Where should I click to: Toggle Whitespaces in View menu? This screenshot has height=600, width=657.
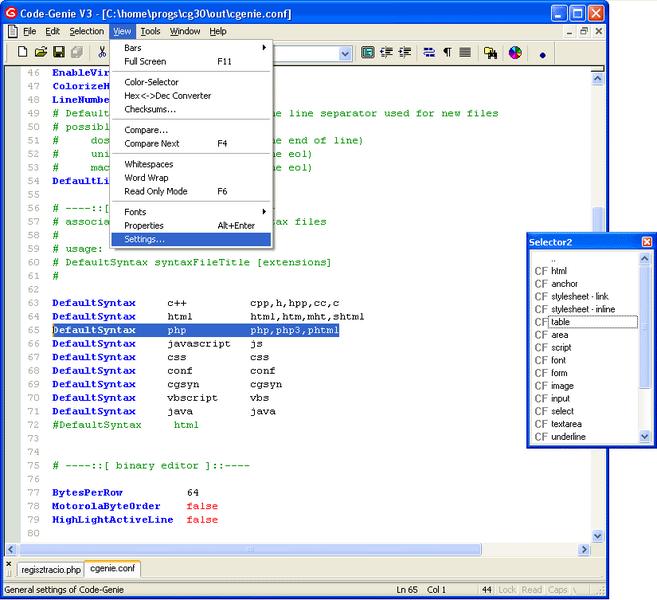click(191, 164)
